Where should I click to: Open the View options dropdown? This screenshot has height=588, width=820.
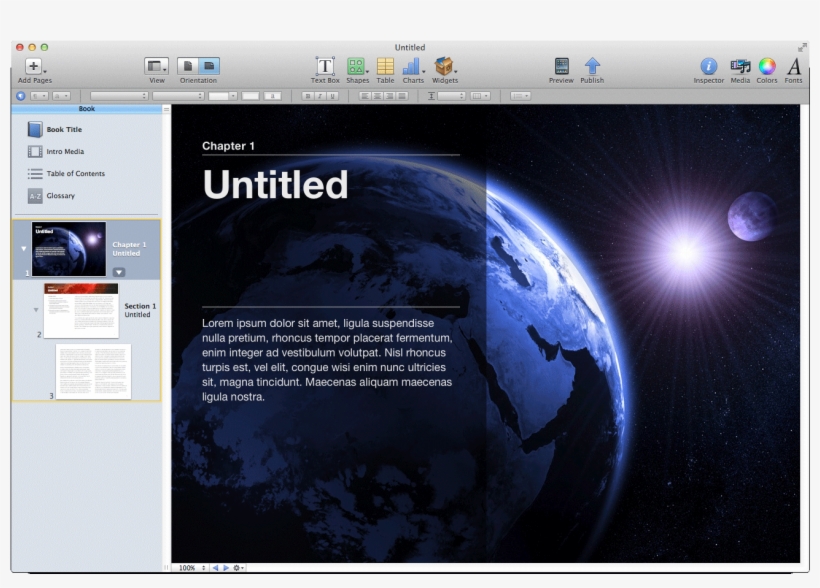156,66
